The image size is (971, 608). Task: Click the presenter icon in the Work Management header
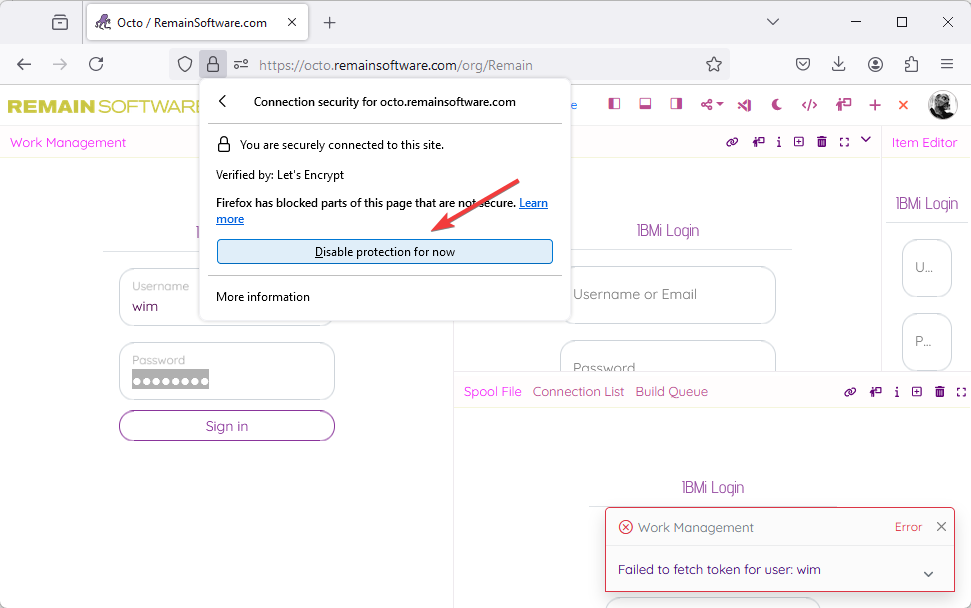click(x=759, y=142)
